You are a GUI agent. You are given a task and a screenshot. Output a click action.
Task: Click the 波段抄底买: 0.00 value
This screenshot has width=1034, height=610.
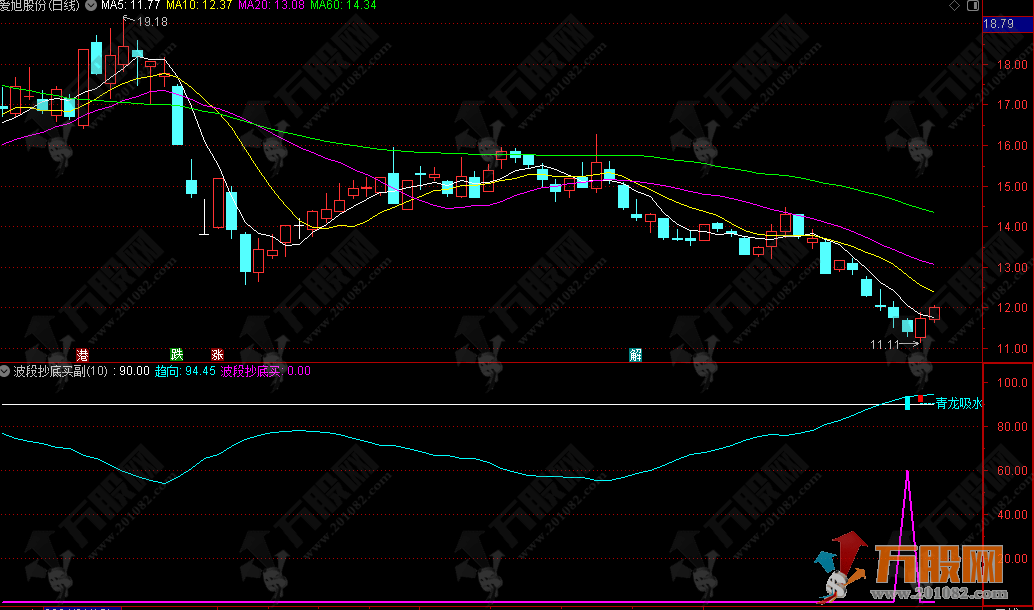pyautogui.click(x=266, y=371)
